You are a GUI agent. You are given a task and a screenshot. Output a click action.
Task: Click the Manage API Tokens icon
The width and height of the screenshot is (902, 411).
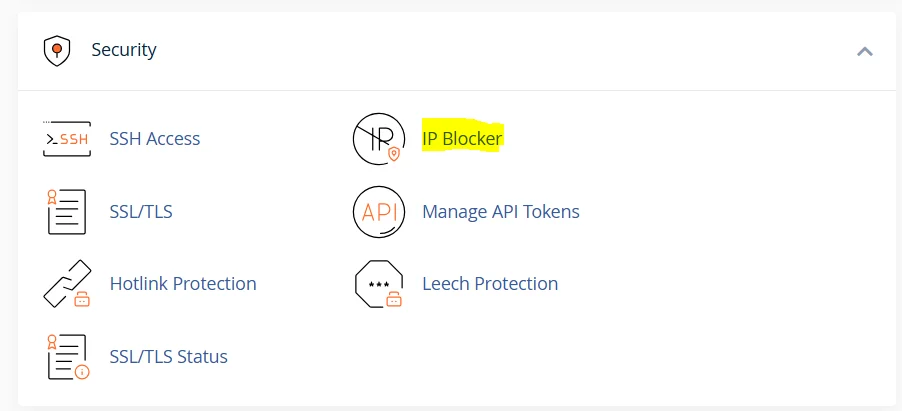[379, 212]
